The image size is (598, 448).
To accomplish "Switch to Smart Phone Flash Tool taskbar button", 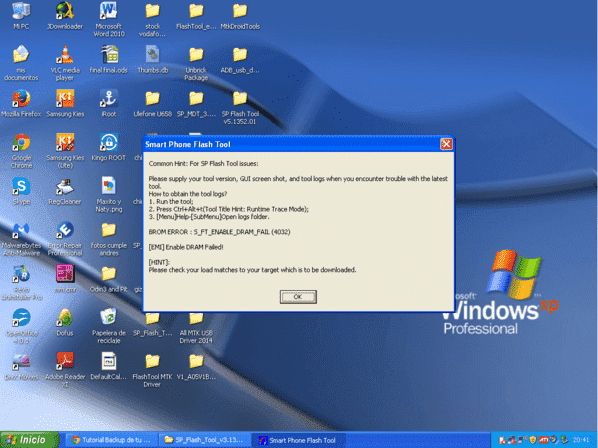I will (x=299, y=440).
